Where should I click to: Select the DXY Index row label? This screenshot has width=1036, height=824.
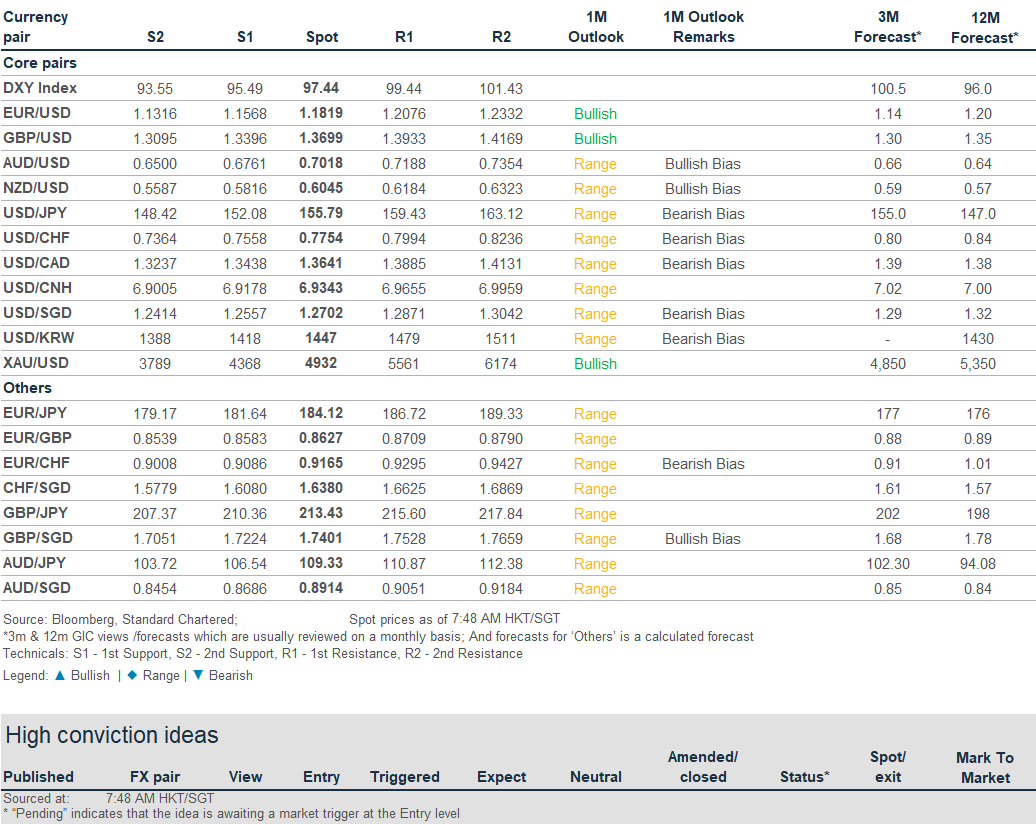pos(40,88)
